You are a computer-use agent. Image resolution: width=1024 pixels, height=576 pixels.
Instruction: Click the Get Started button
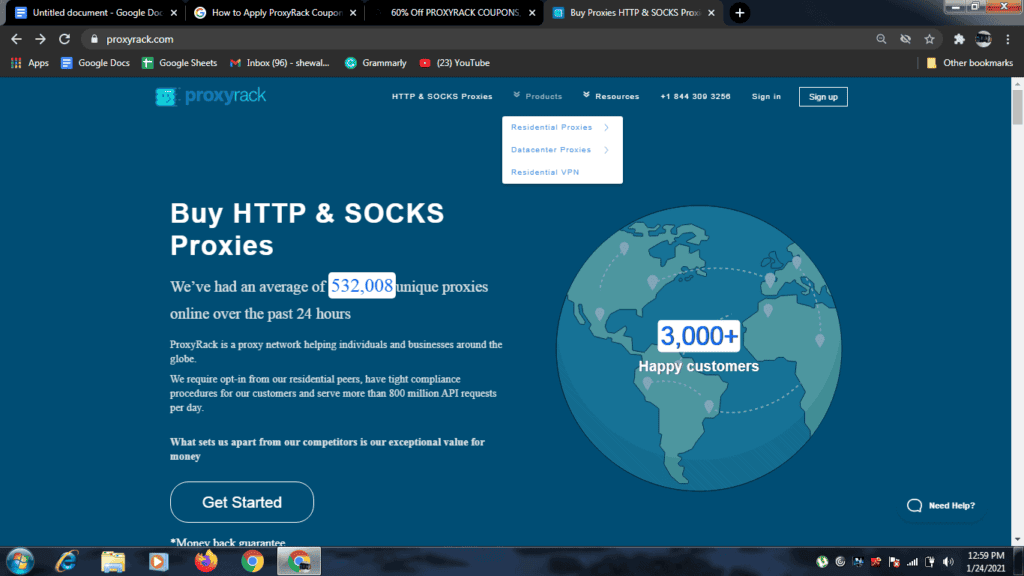point(242,502)
